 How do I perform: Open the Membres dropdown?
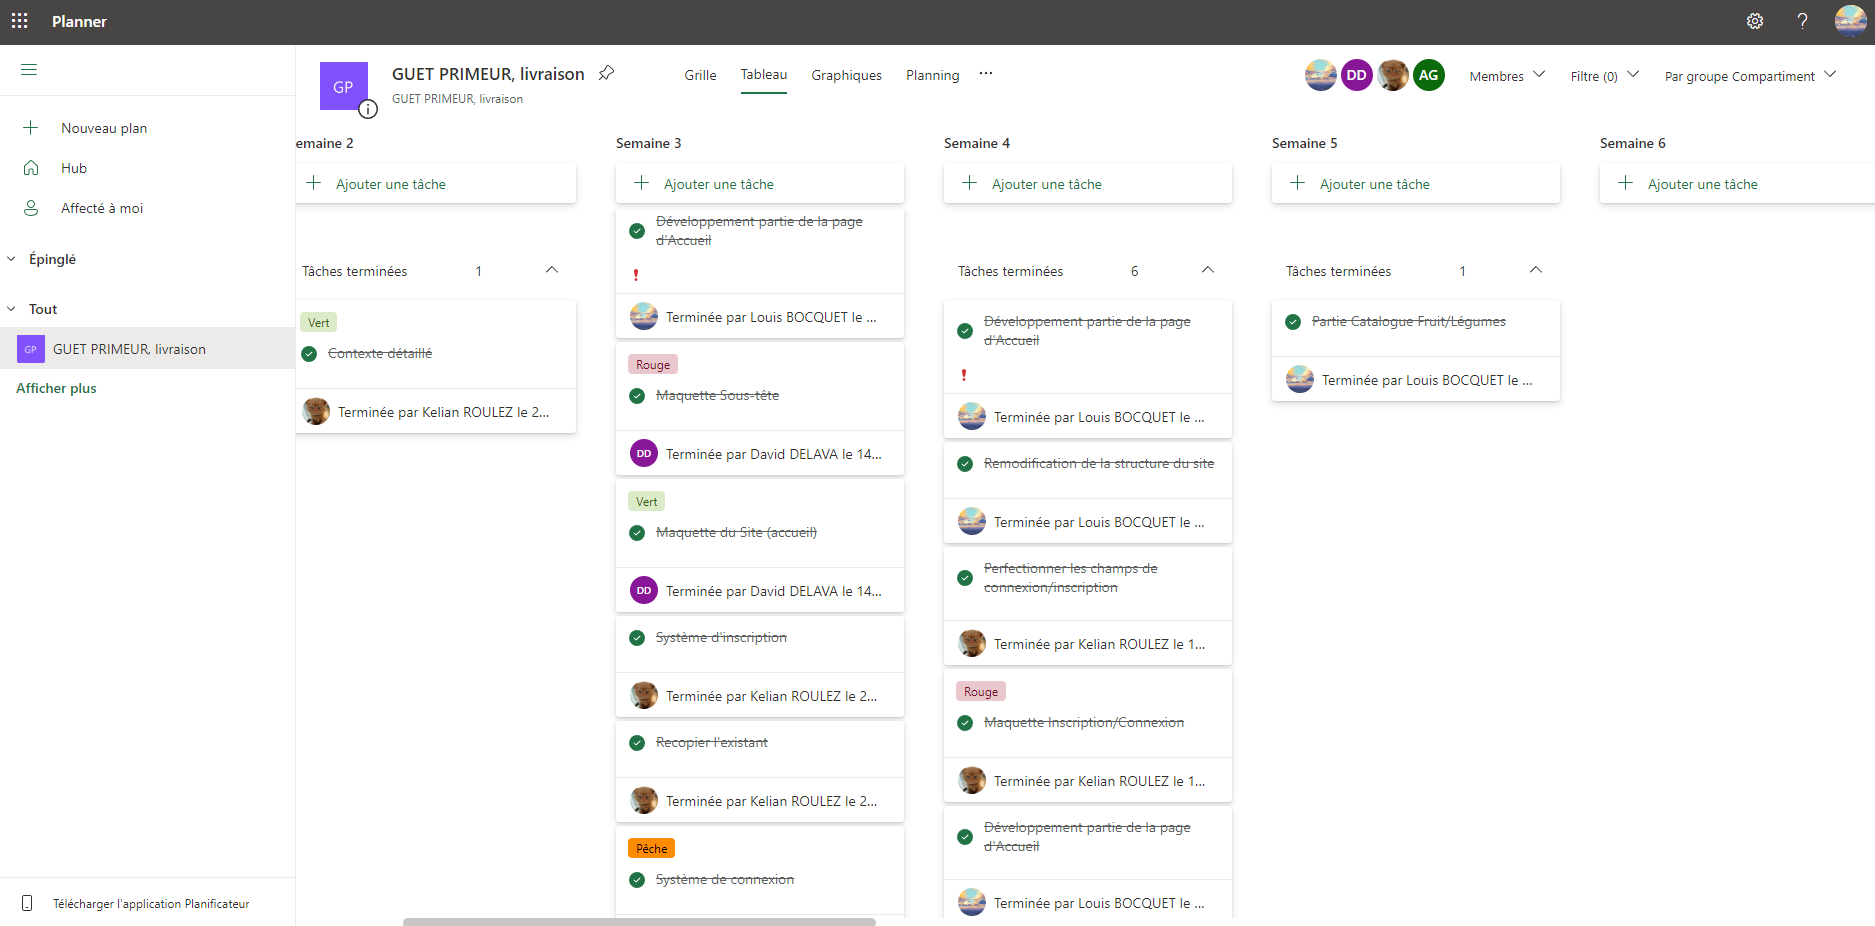pos(1506,76)
